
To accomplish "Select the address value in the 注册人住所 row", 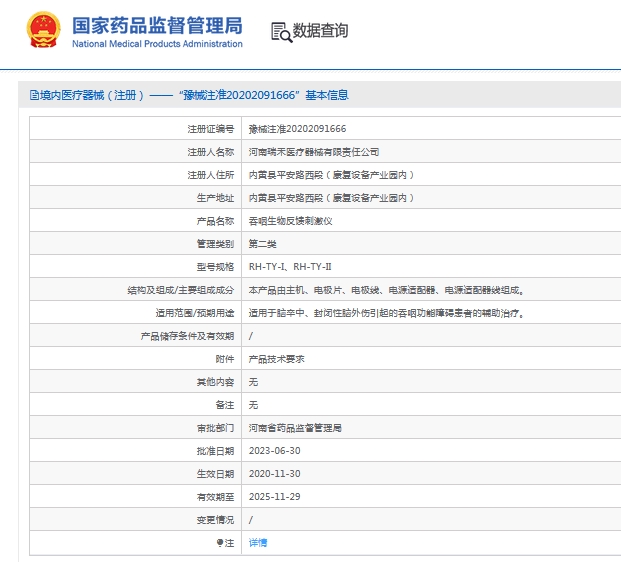I will click(331, 175).
